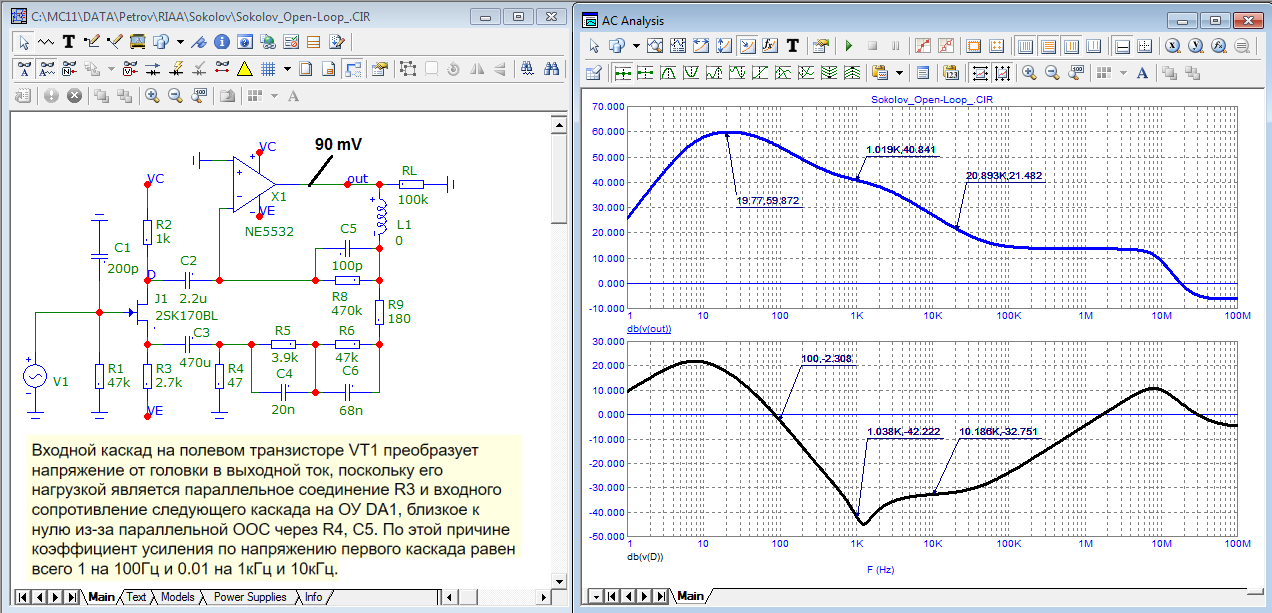Click the yellow triangle icon in schematic toolbar
Viewport: 1272px width, 613px height.
point(244,69)
